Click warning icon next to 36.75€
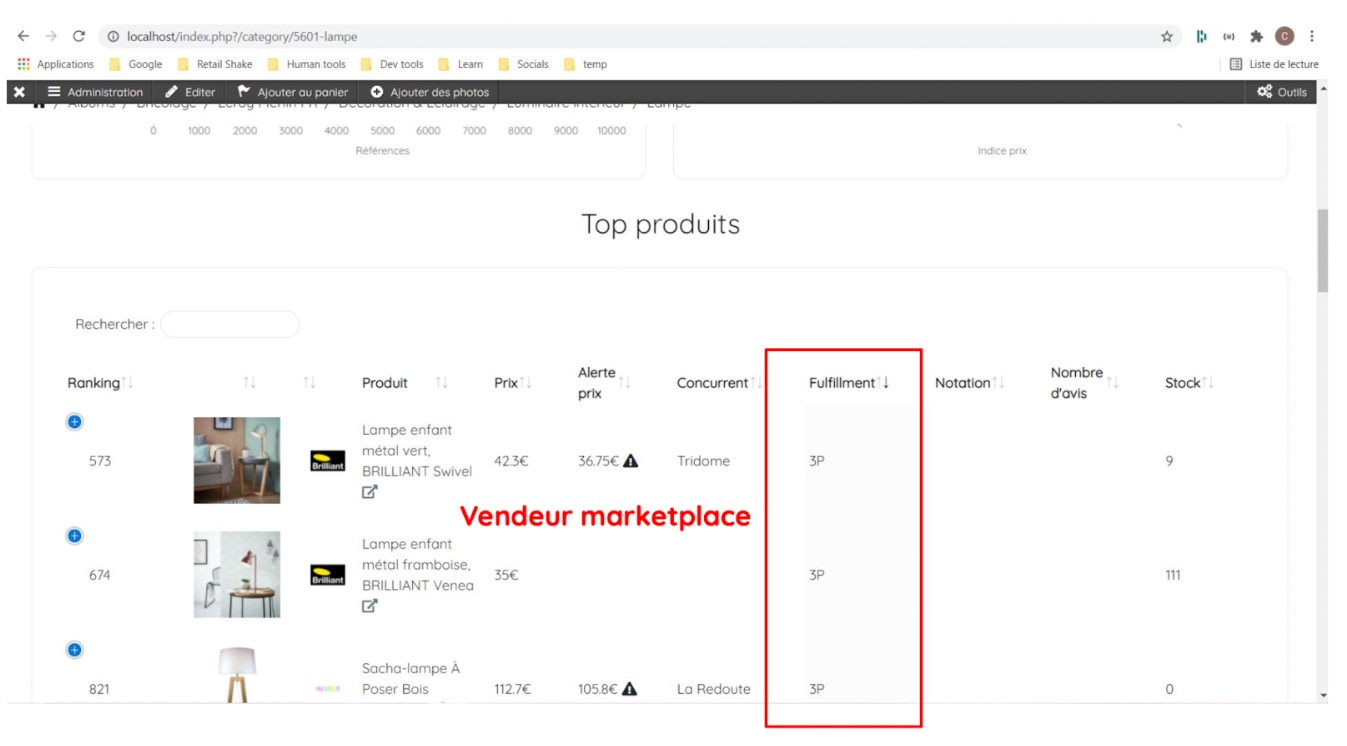 click(x=630, y=461)
